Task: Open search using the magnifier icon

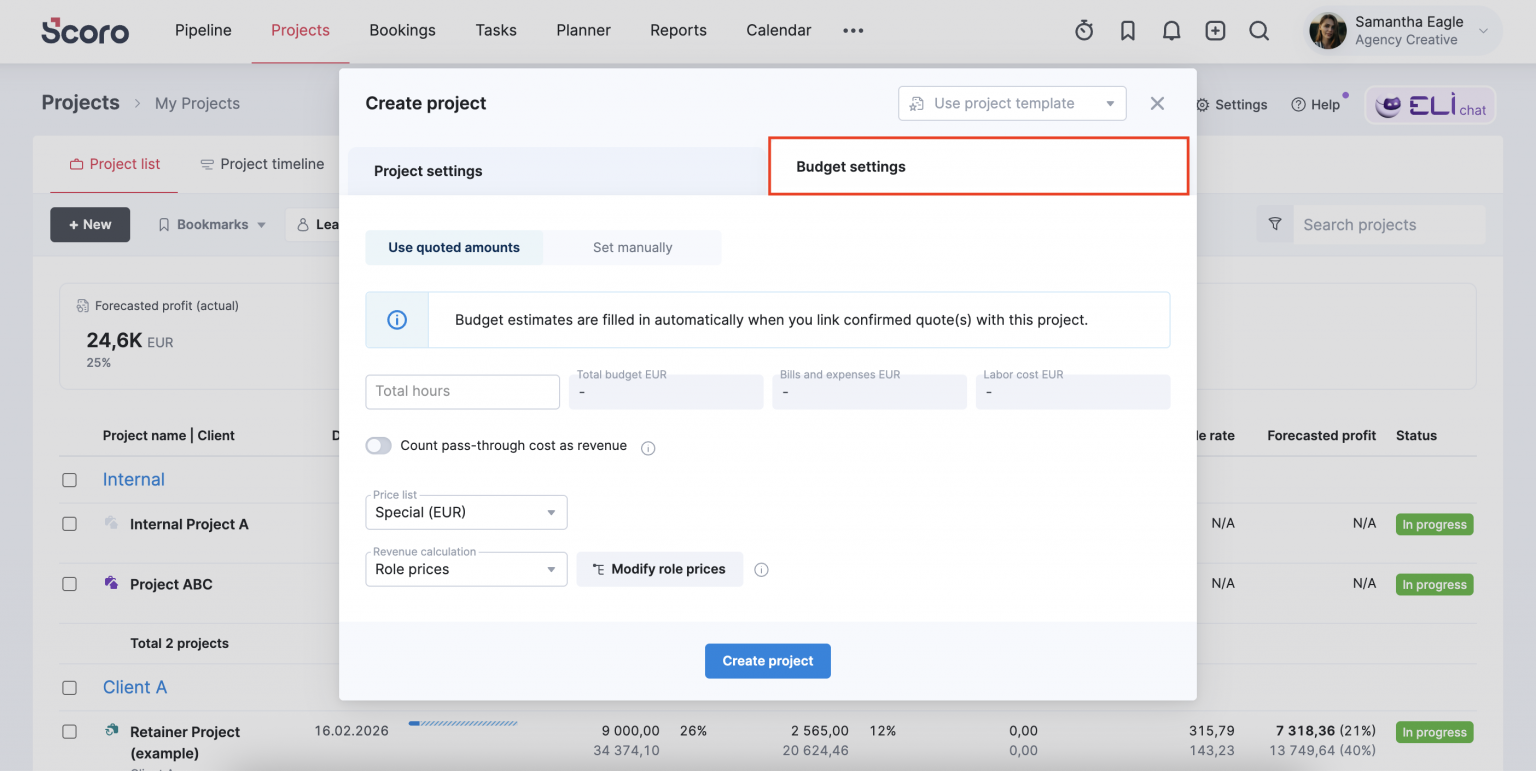Action: [x=1259, y=30]
